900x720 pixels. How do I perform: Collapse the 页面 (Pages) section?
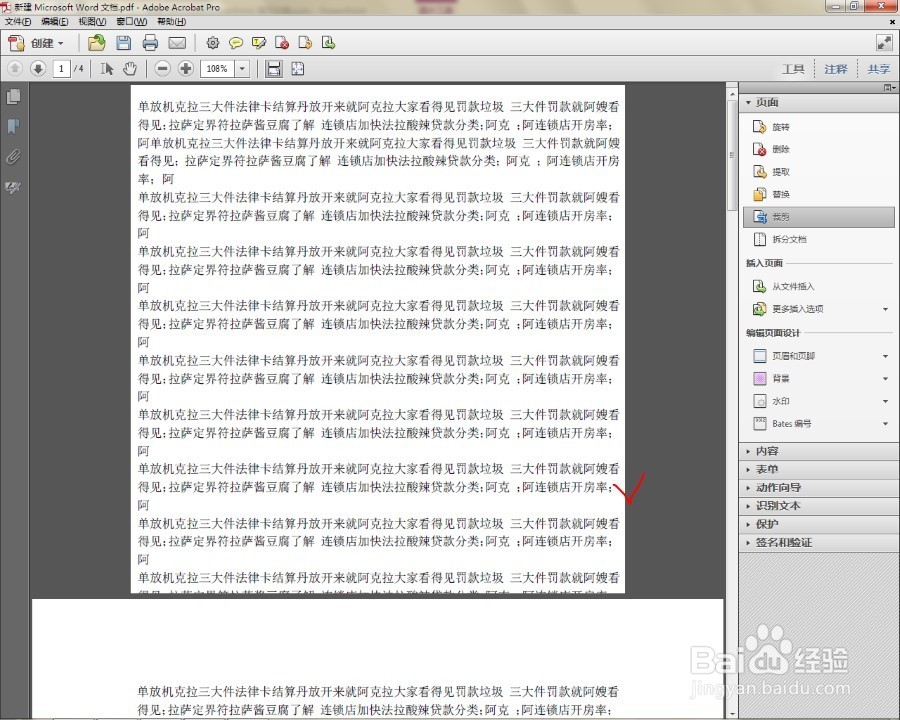click(818, 103)
